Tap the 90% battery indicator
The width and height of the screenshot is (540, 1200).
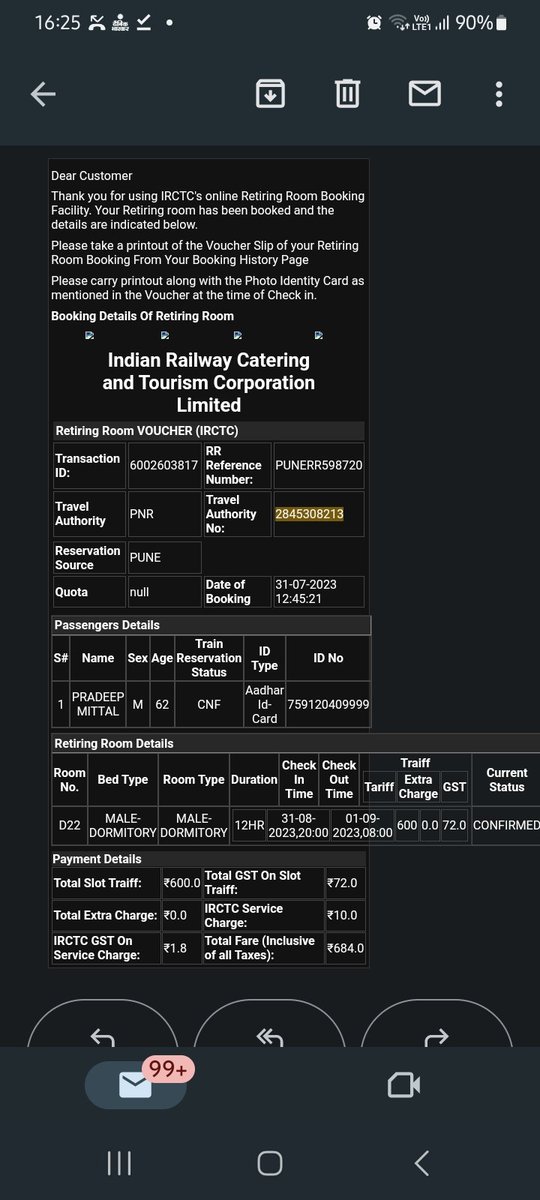482,22
